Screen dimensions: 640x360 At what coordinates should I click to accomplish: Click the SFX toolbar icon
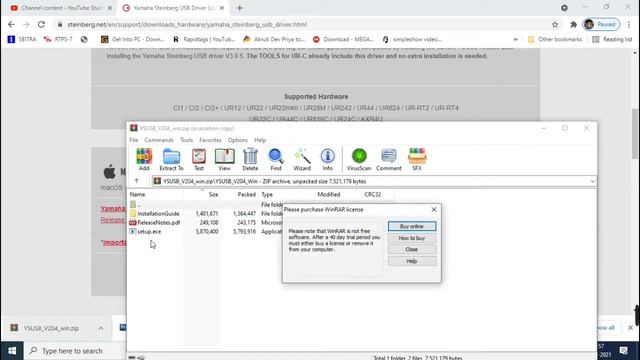tap(417, 159)
